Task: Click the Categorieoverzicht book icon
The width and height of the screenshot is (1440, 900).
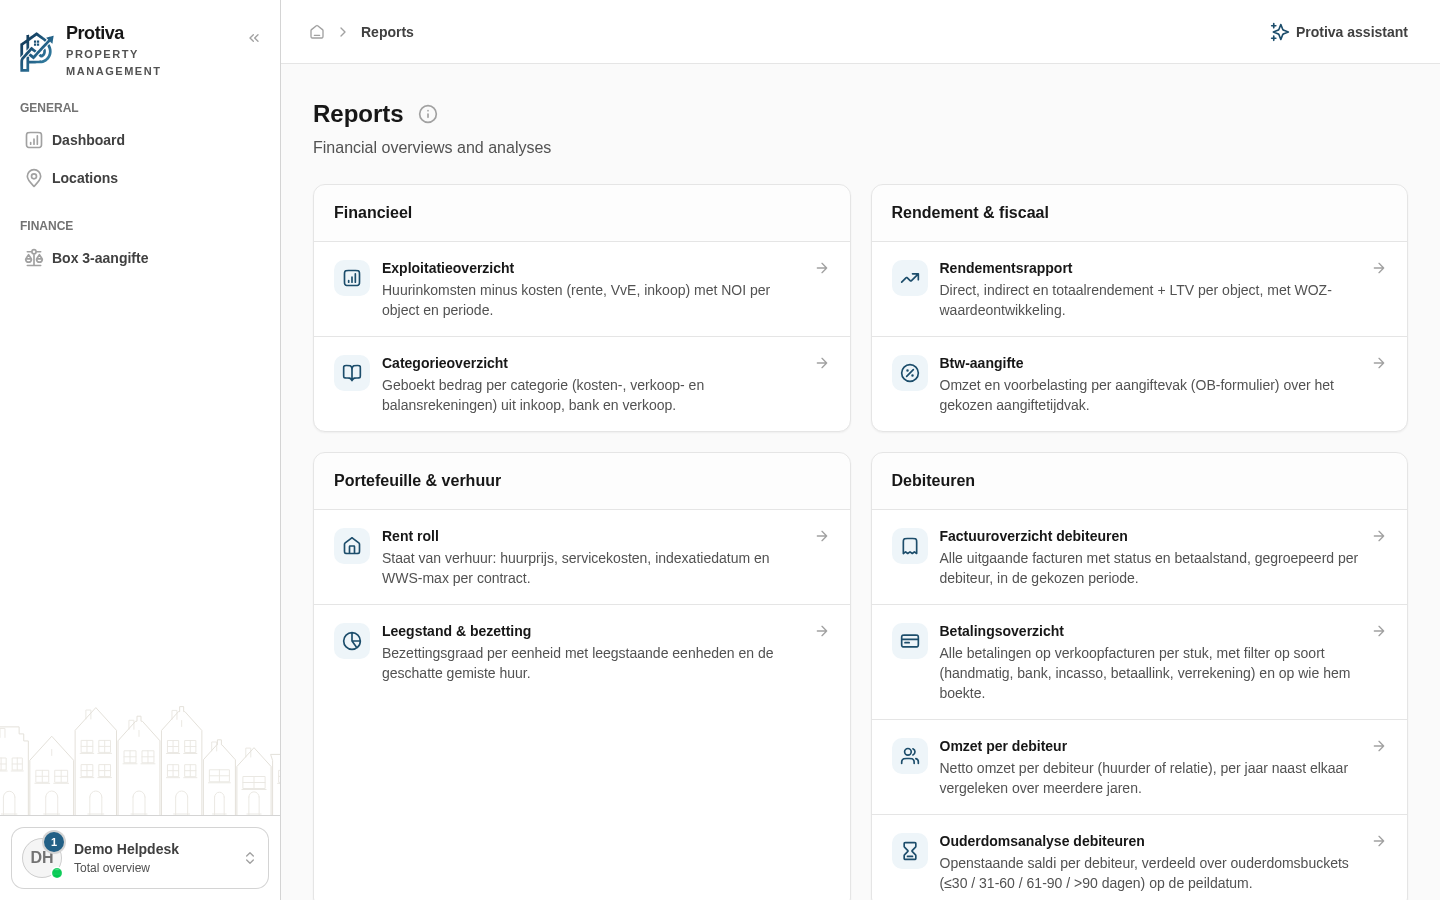Action: tap(352, 373)
